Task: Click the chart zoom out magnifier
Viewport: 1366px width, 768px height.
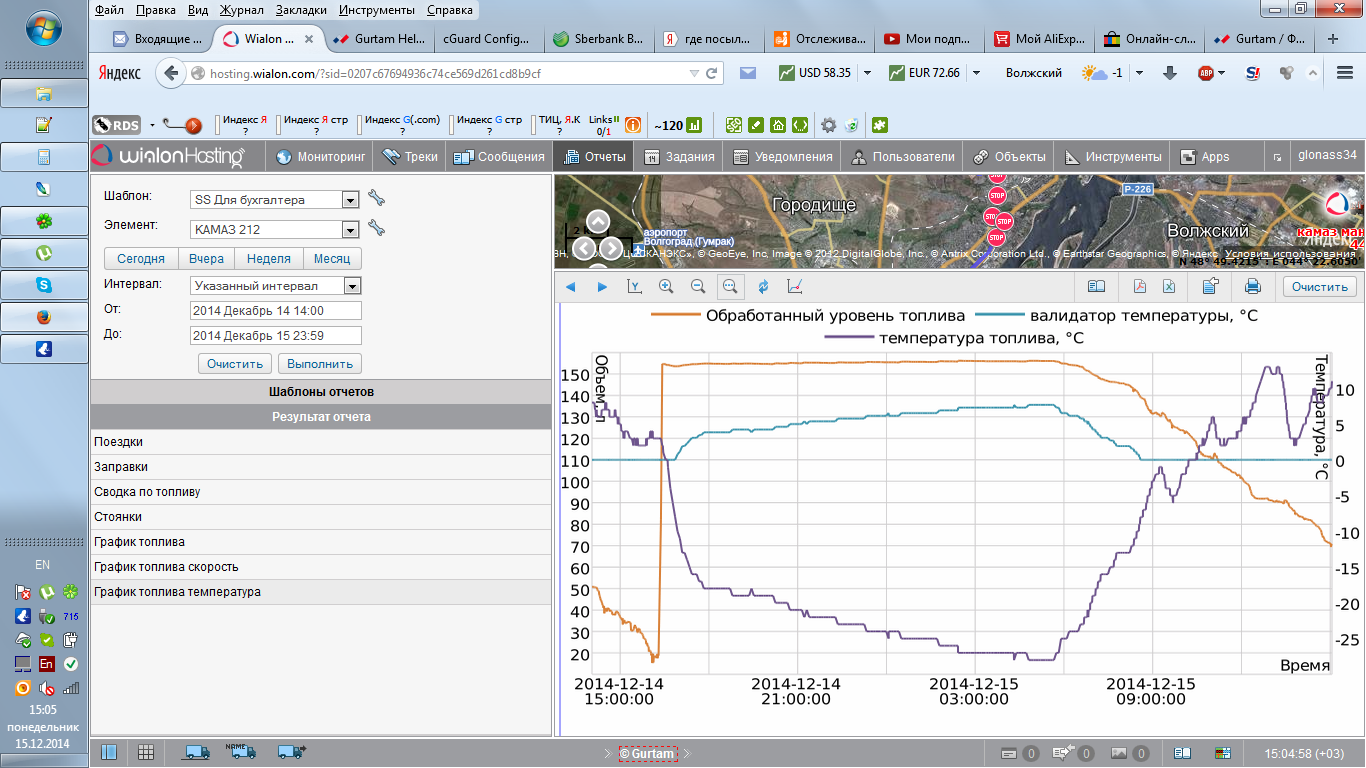Action: (698, 287)
